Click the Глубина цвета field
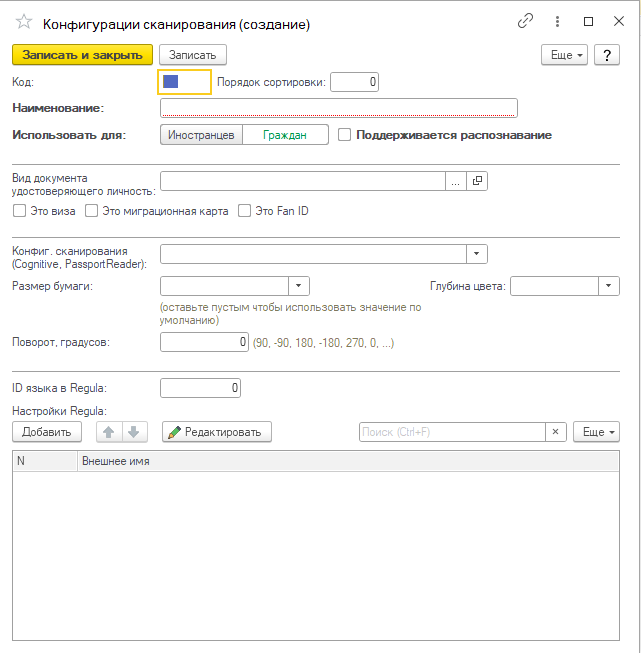This screenshot has height=653, width=641. click(554, 286)
